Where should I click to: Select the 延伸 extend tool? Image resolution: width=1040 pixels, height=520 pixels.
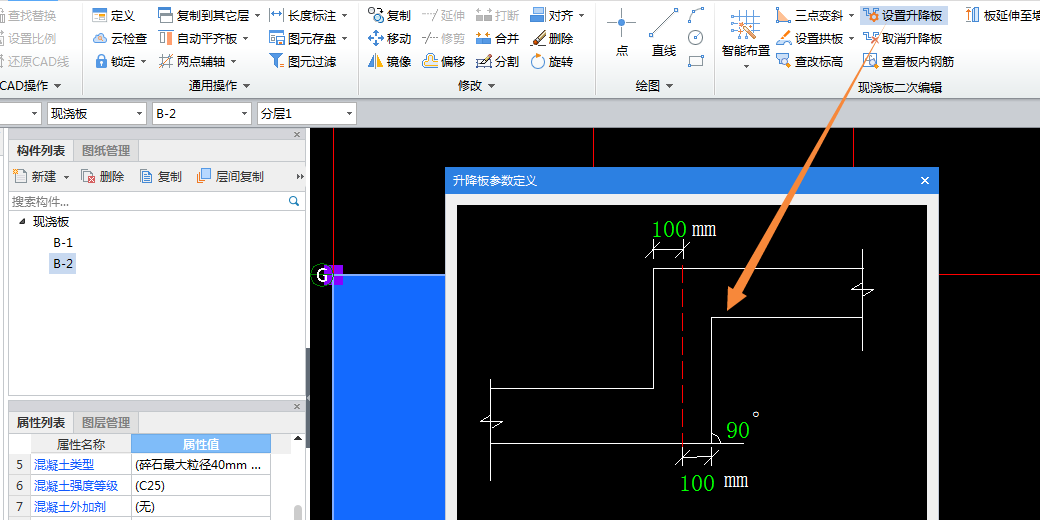coord(444,15)
